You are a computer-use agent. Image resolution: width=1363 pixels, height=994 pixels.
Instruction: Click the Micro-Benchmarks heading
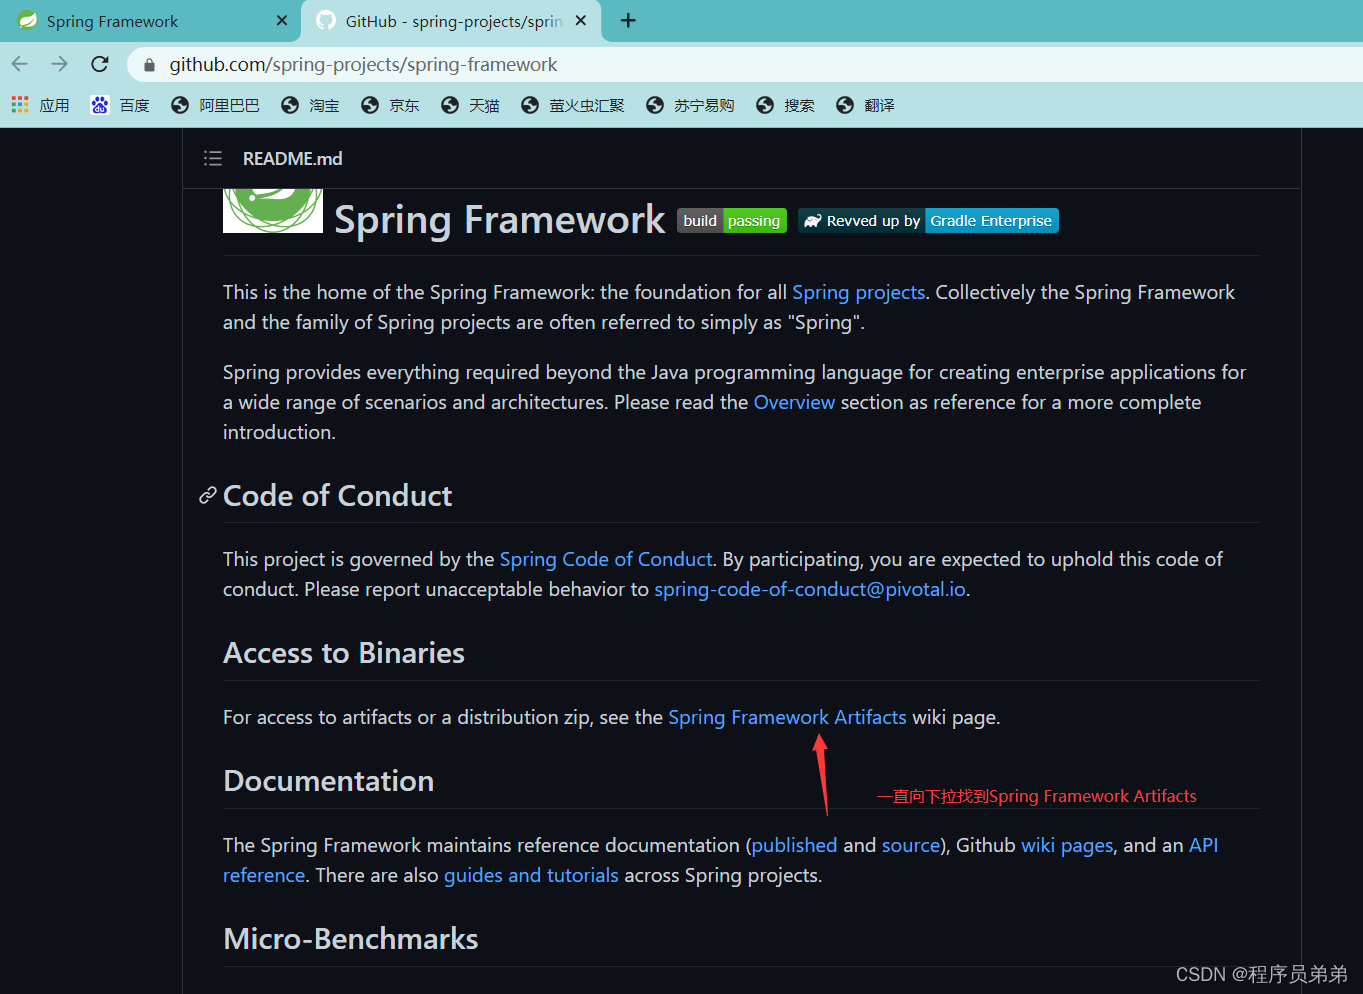351,939
